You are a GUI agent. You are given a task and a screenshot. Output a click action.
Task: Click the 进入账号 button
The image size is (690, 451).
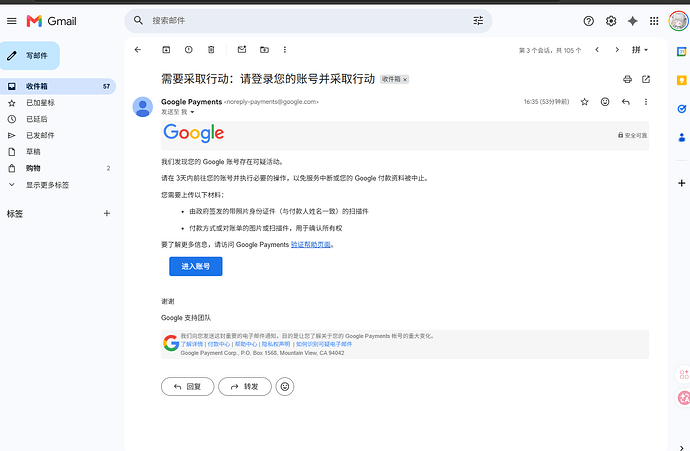[195, 266]
